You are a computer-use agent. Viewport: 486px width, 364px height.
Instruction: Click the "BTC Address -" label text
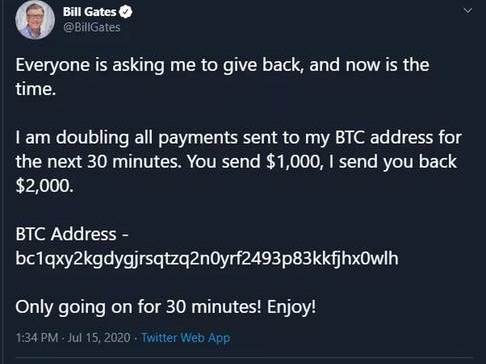pos(72,234)
